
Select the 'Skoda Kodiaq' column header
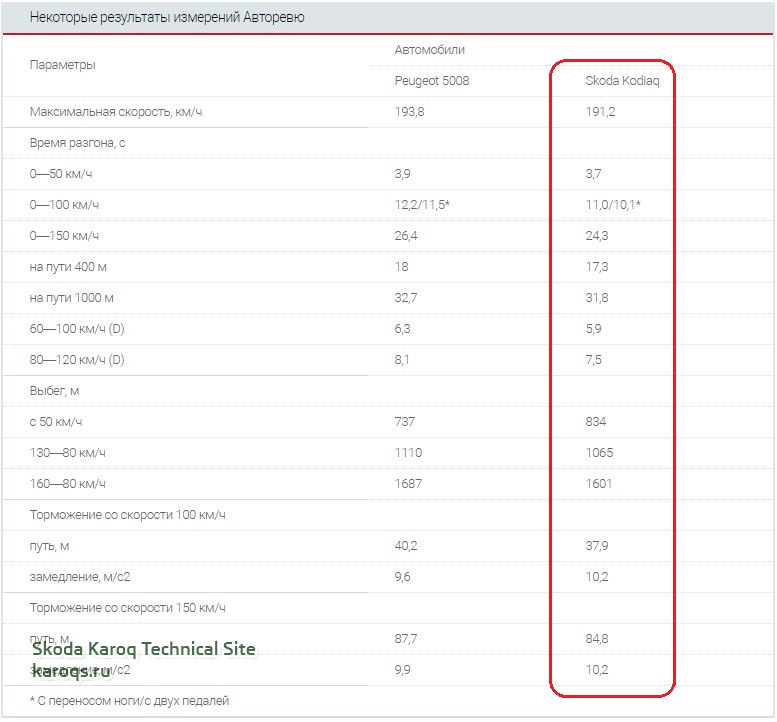[x=622, y=81]
